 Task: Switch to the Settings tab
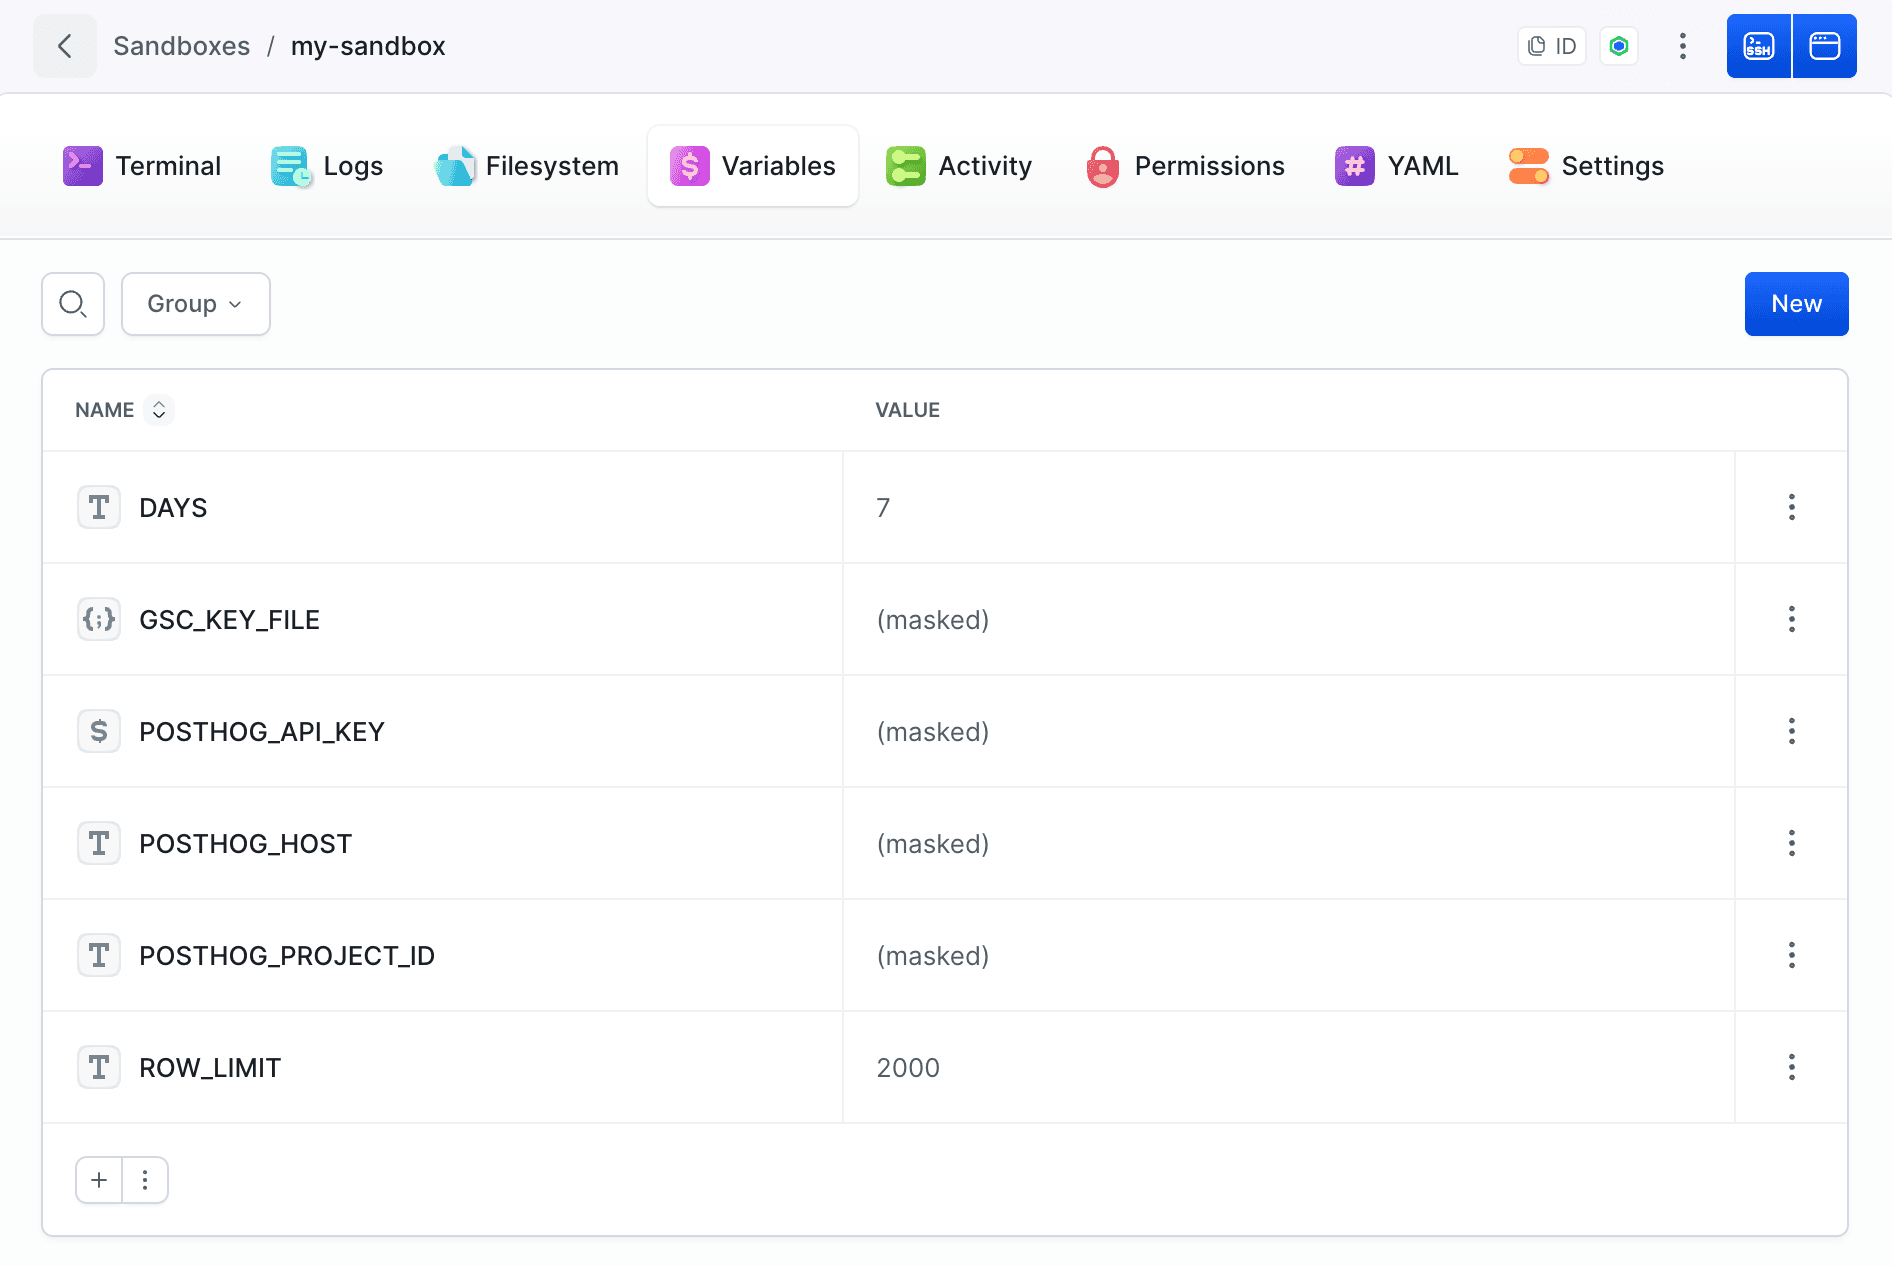1585,166
